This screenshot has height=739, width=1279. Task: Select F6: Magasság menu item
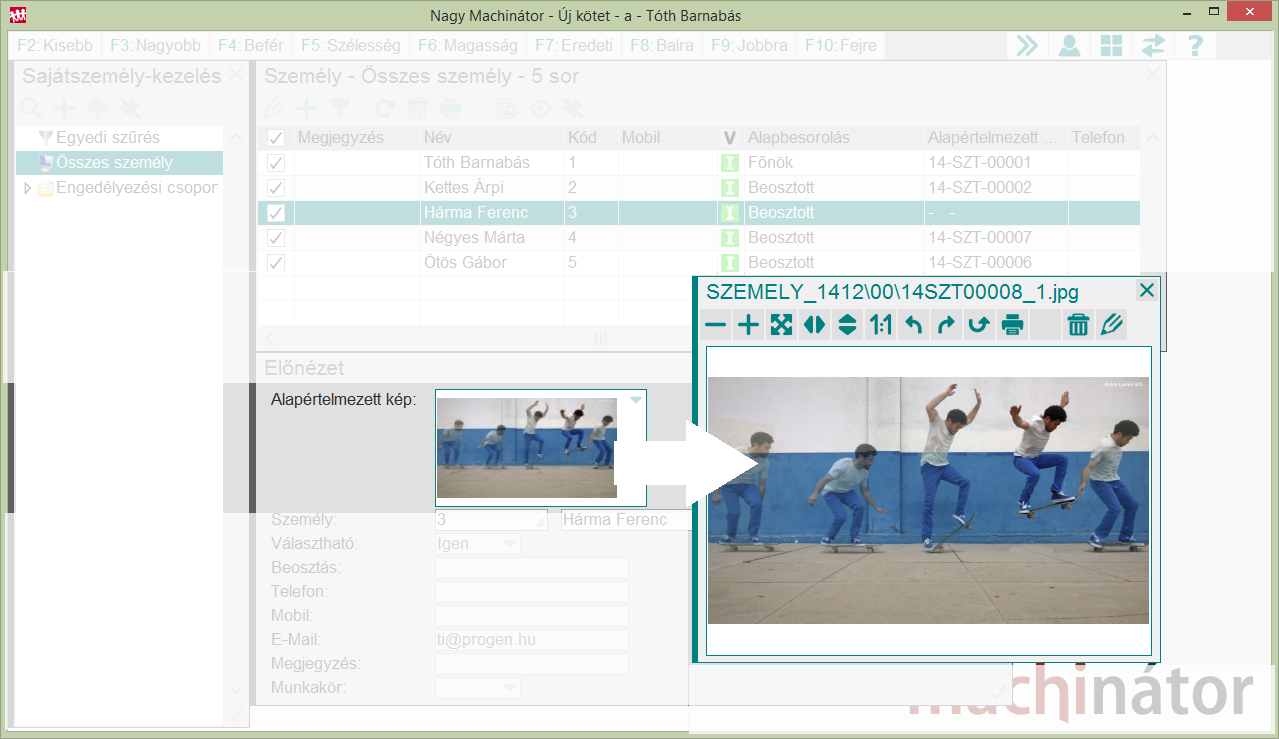(x=468, y=45)
